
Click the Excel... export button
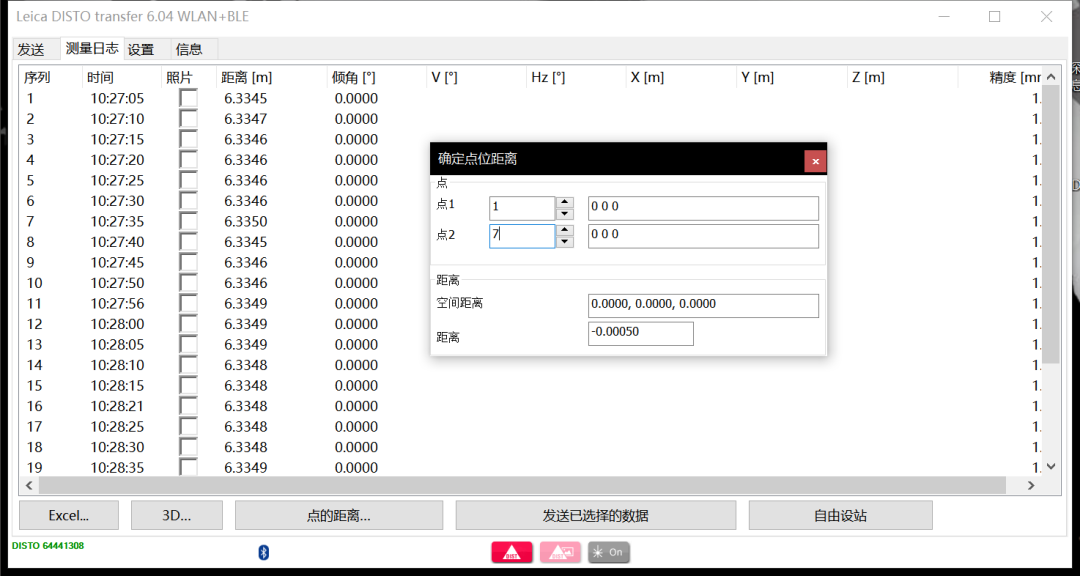68,515
